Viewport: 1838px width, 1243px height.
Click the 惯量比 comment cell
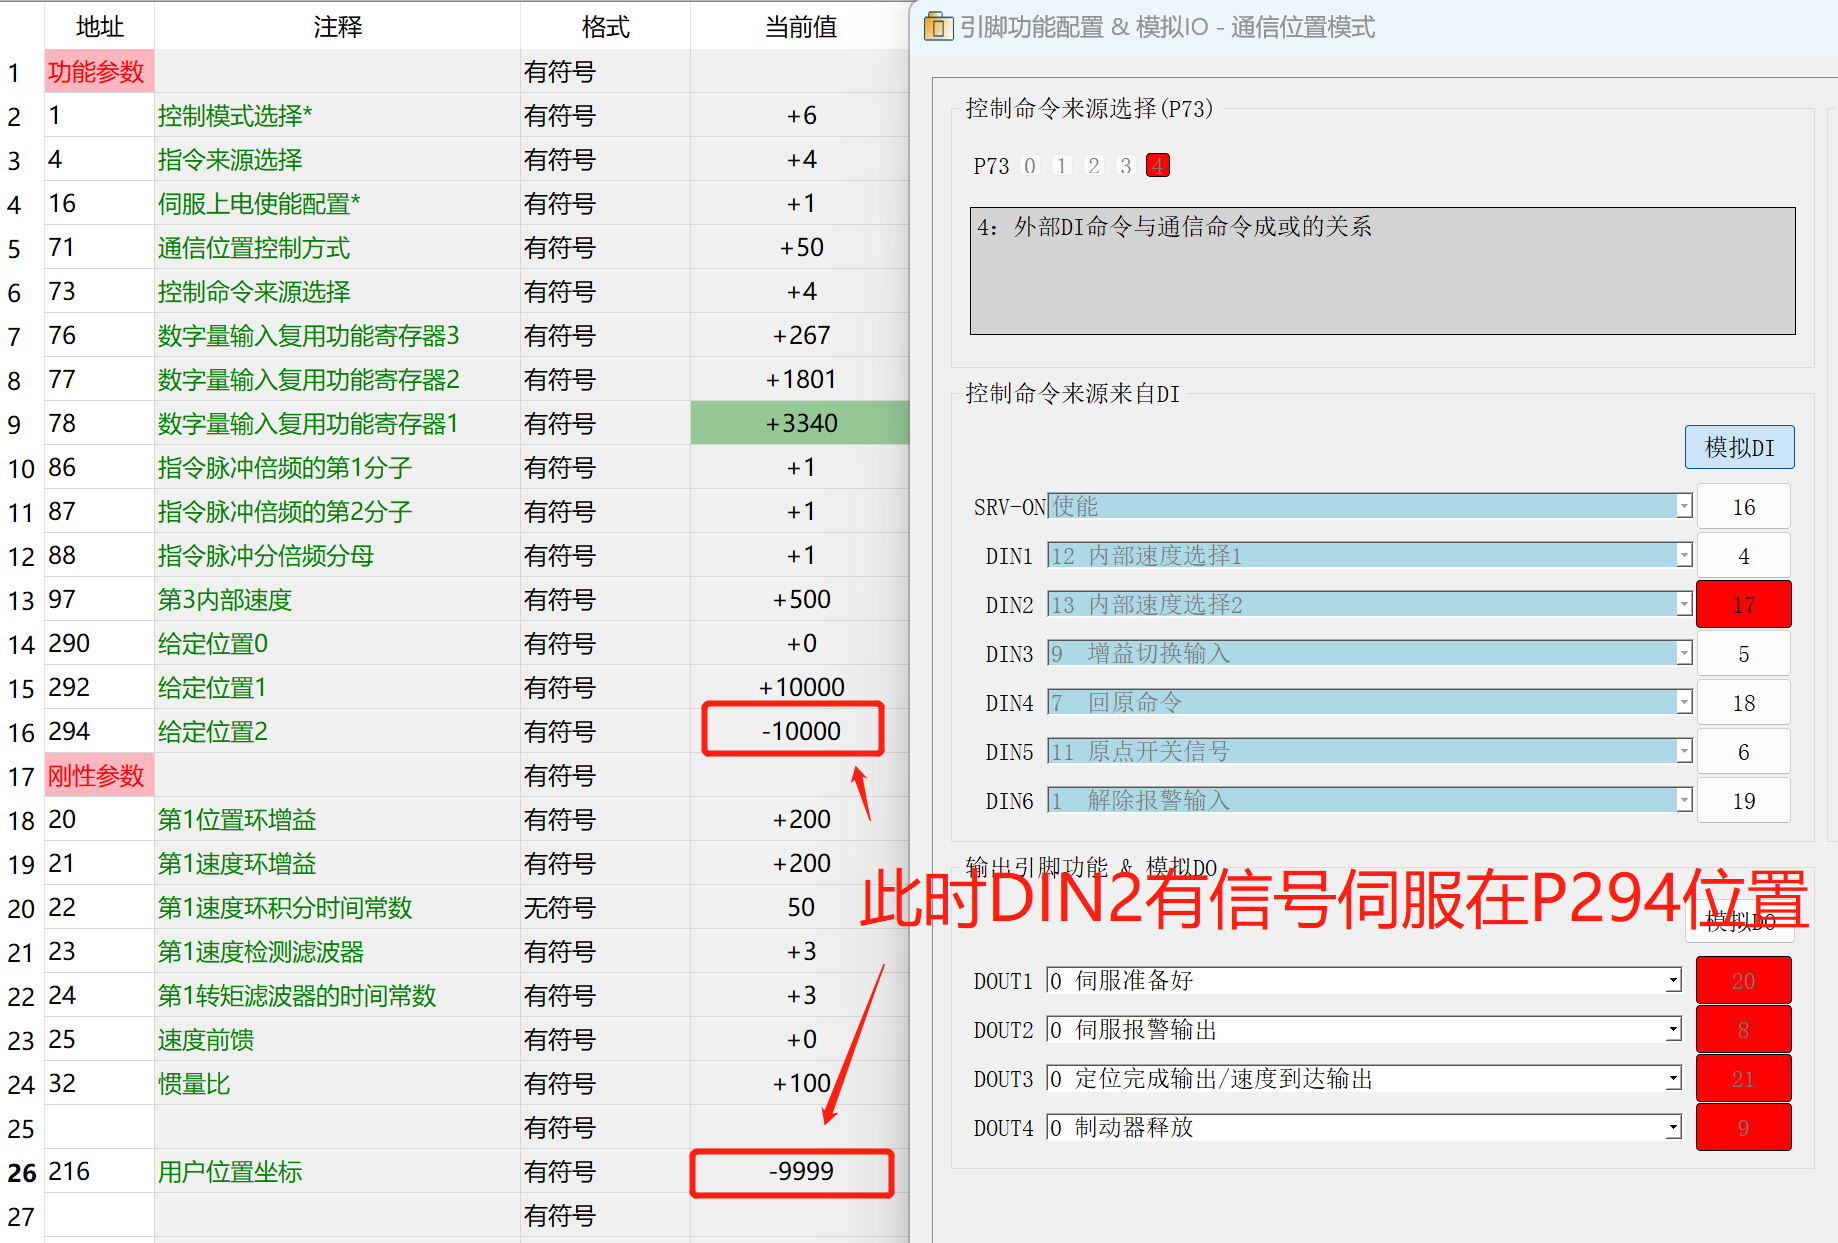[337, 1084]
